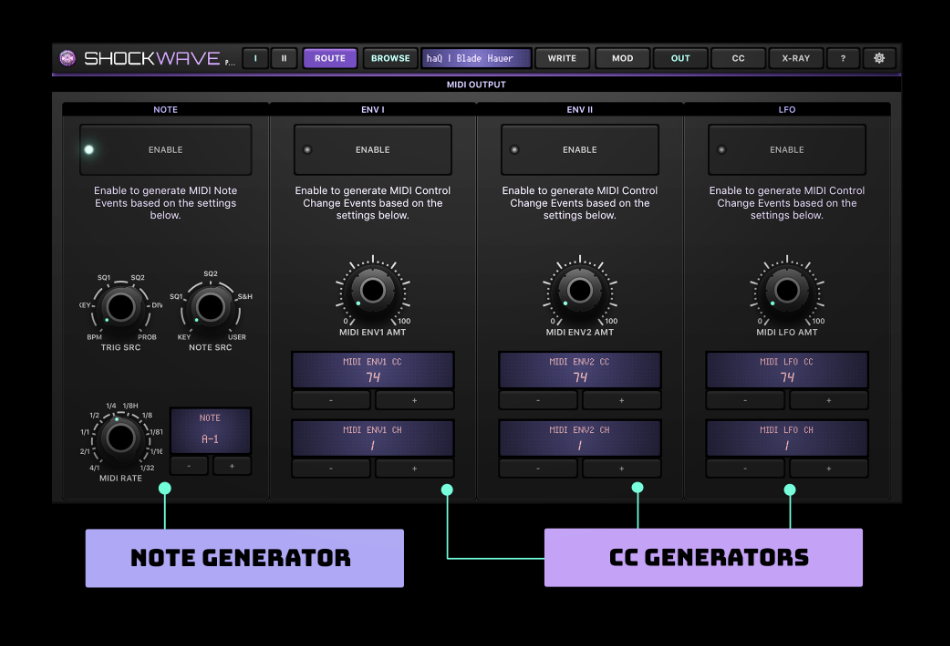This screenshot has height=646, width=950.
Task: Open the BROWSE tab
Action: click(390, 58)
